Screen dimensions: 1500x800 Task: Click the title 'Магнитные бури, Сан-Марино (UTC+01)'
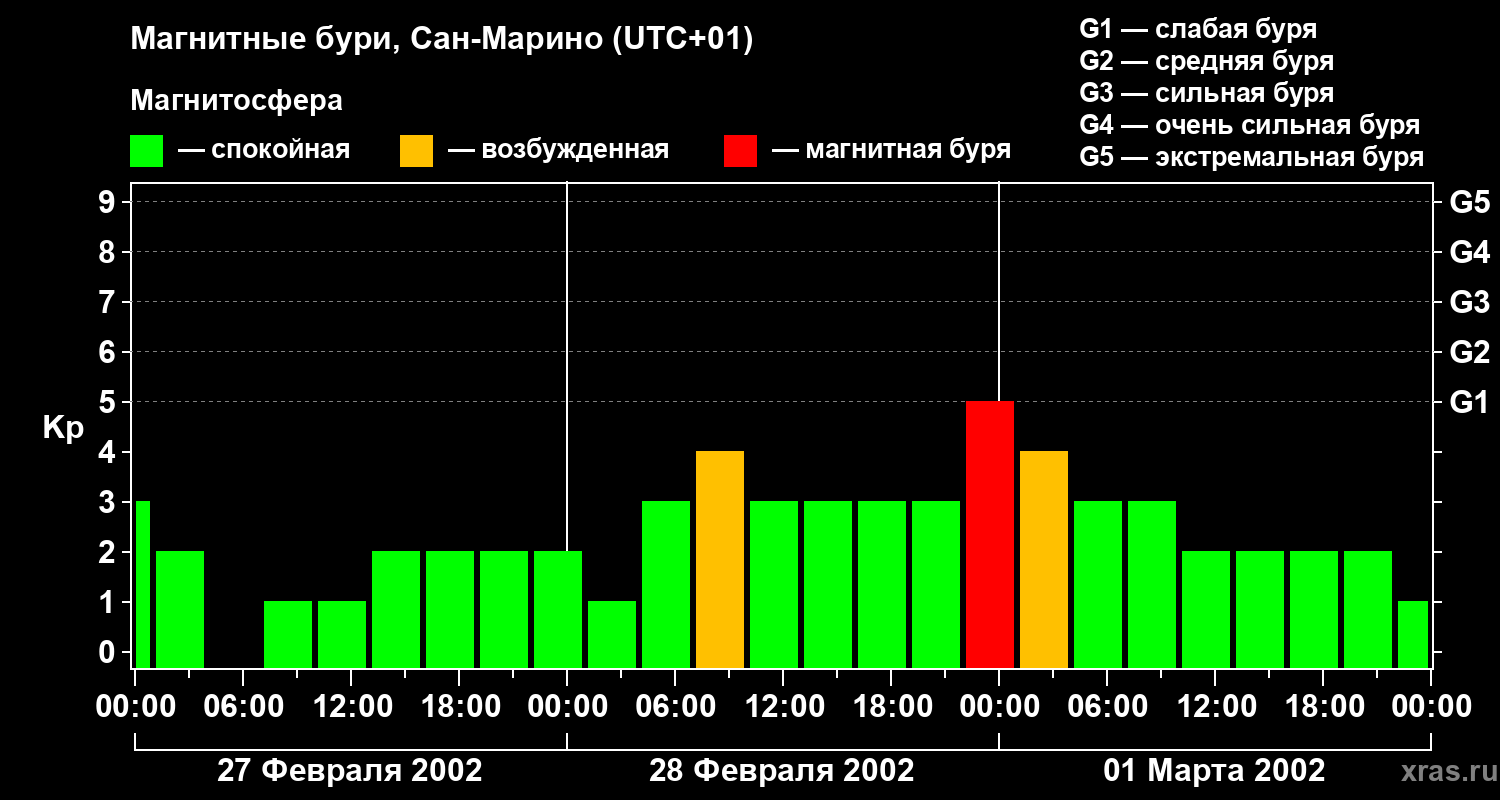pyautogui.click(x=441, y=40)
